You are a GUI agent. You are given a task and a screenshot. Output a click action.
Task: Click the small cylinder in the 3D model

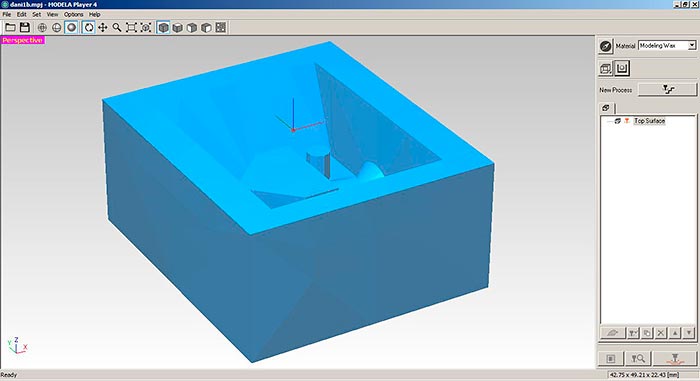(x=318, y=163)
